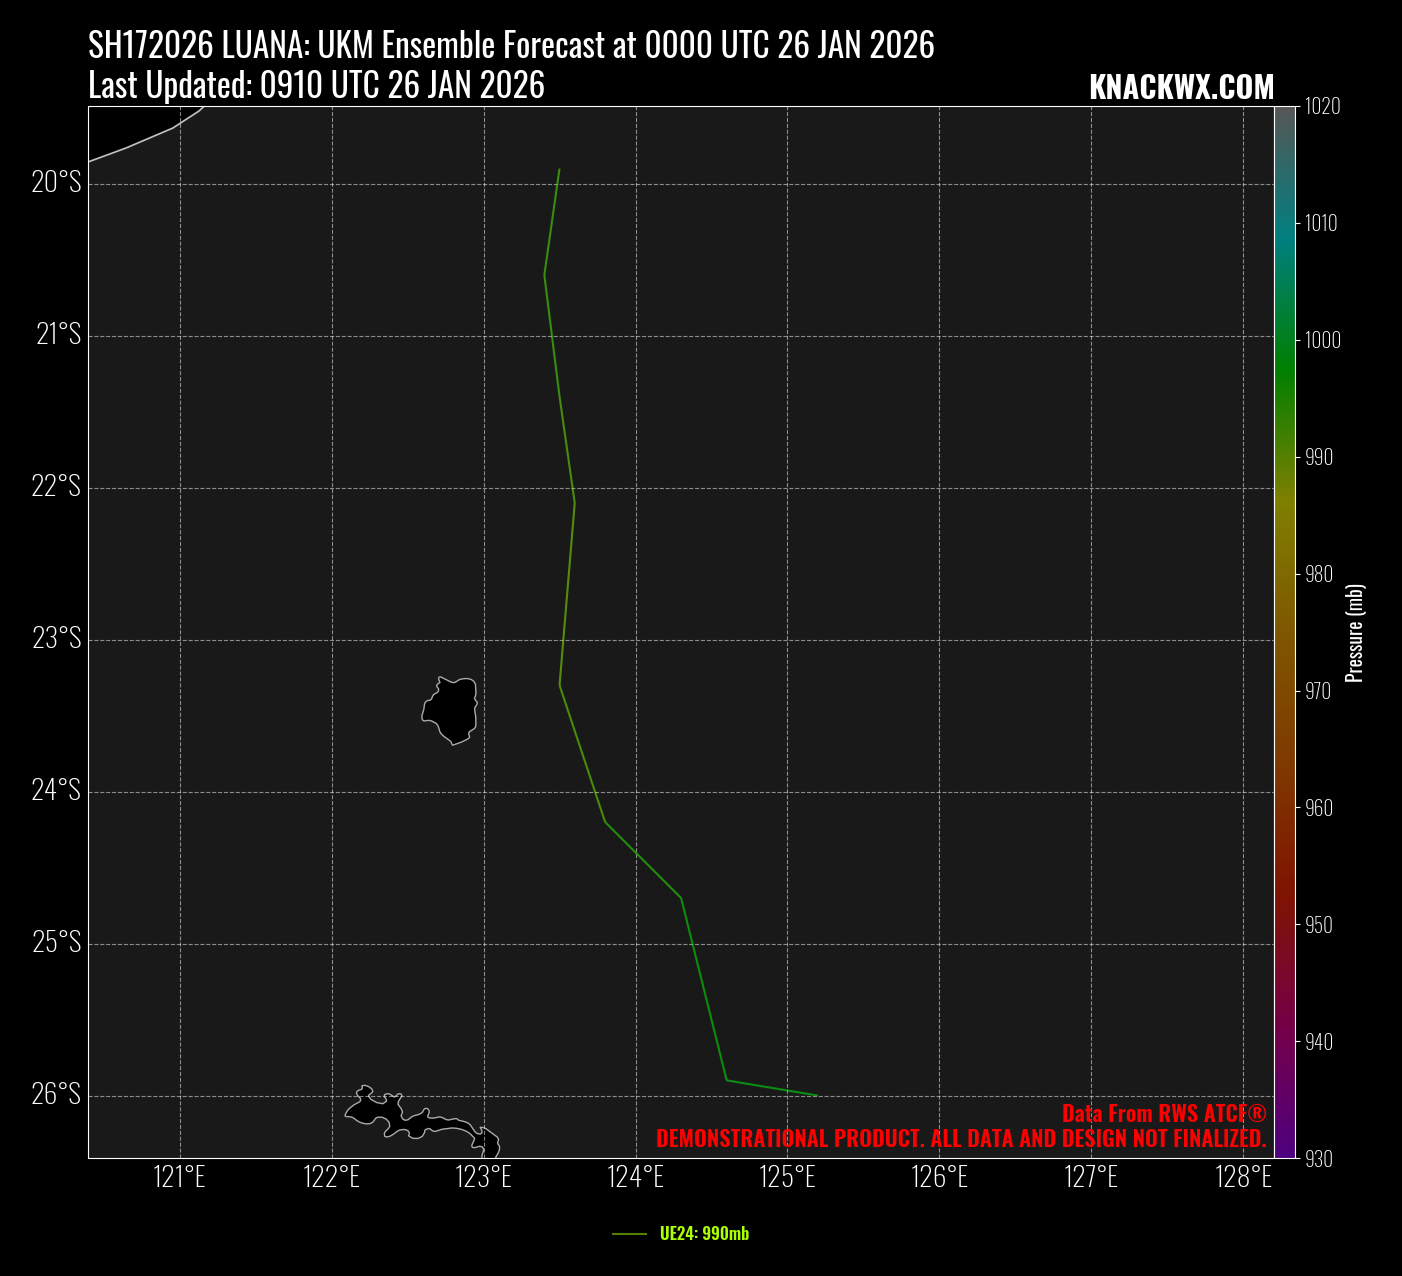The image size is (1402, 1276).
Task: Click the green line sample in the legend
Action: [629, 1234]
